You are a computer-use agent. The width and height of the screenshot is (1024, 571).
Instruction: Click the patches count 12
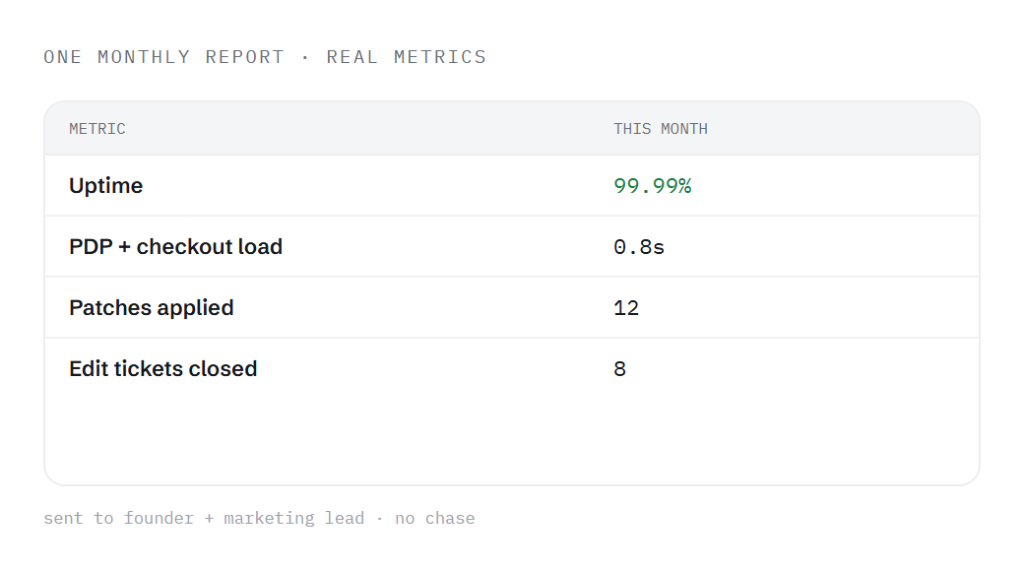click(x=626, y=308)
